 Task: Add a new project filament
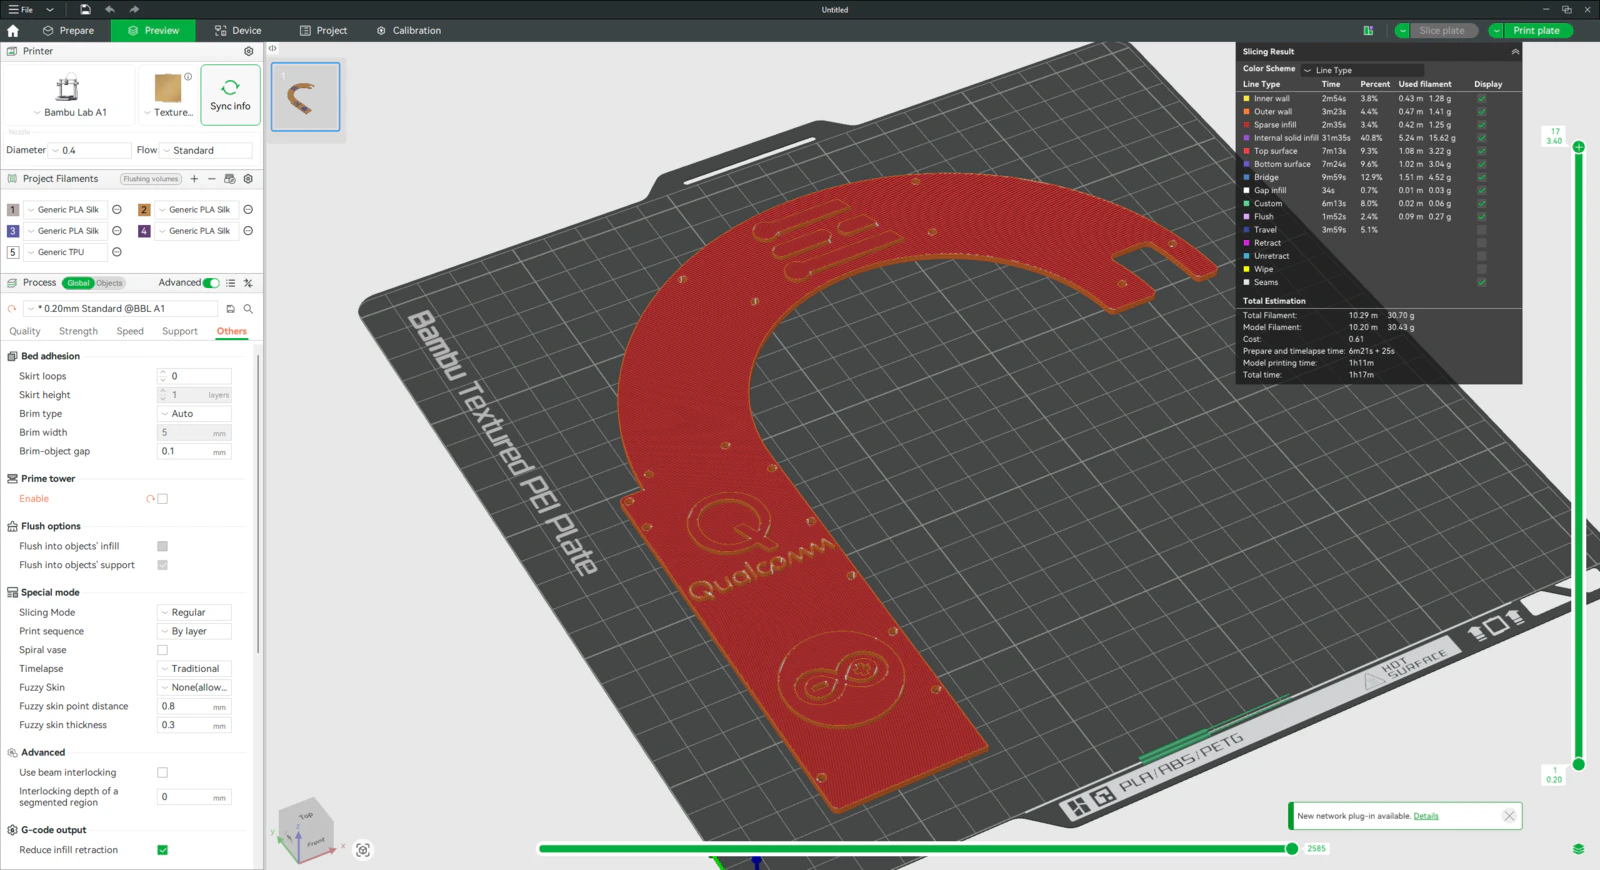click(194, 179)
